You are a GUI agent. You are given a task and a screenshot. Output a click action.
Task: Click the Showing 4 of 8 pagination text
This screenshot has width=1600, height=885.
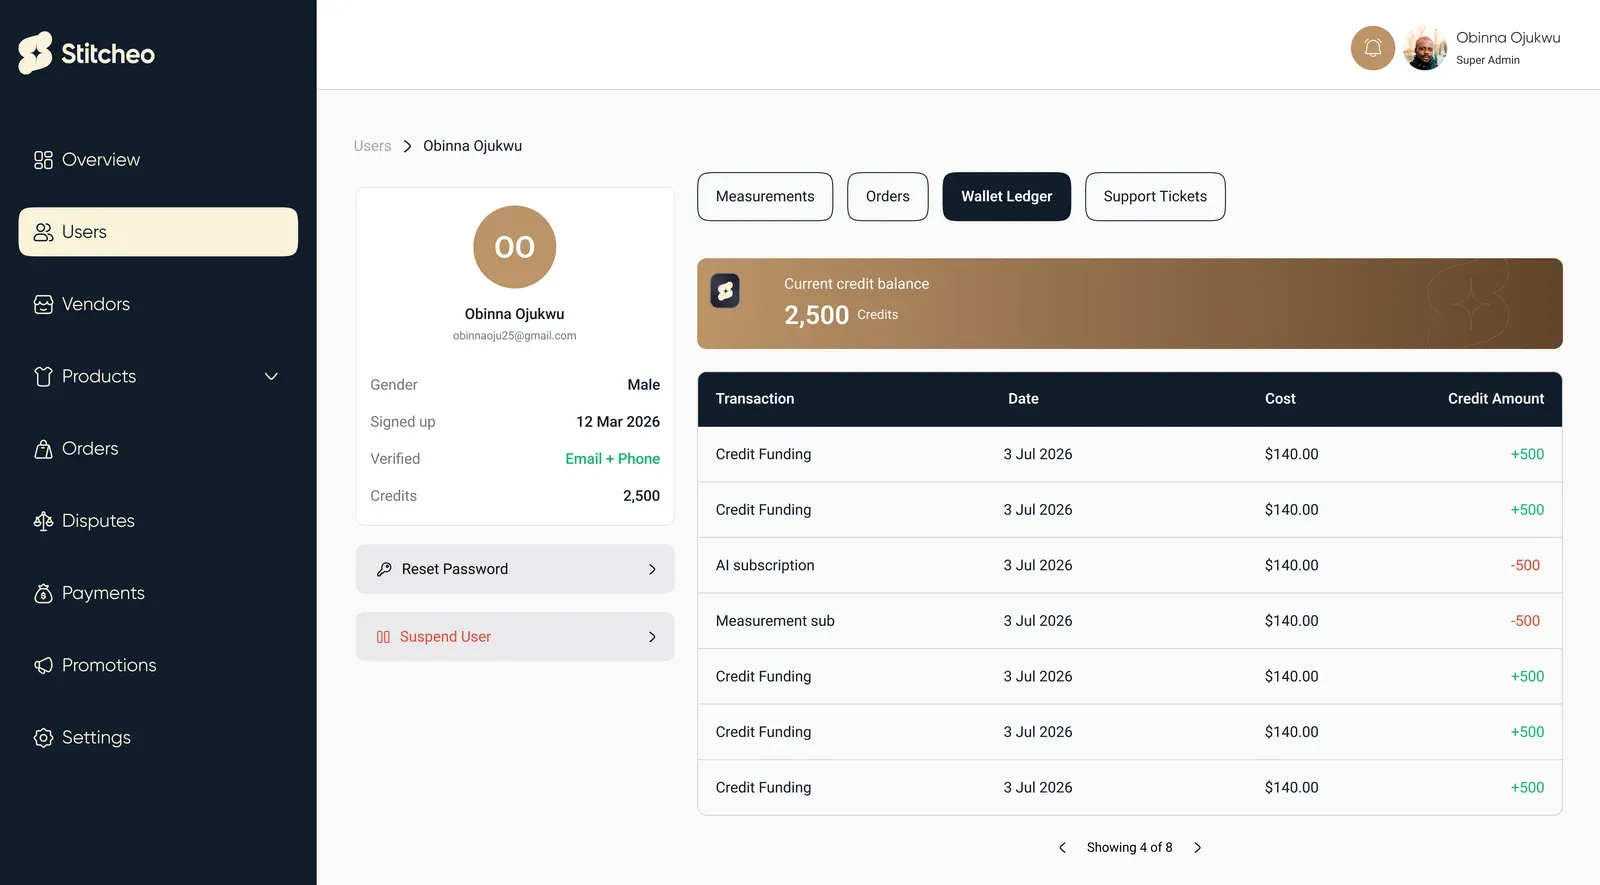coord(1130,847)
